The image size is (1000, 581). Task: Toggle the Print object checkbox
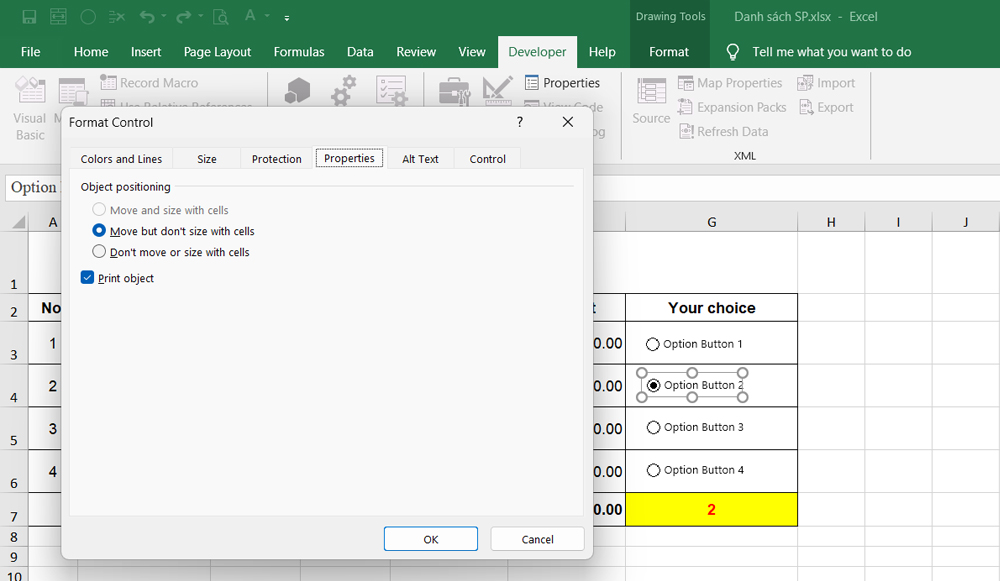pyautogui.click(x=87, y=277)
